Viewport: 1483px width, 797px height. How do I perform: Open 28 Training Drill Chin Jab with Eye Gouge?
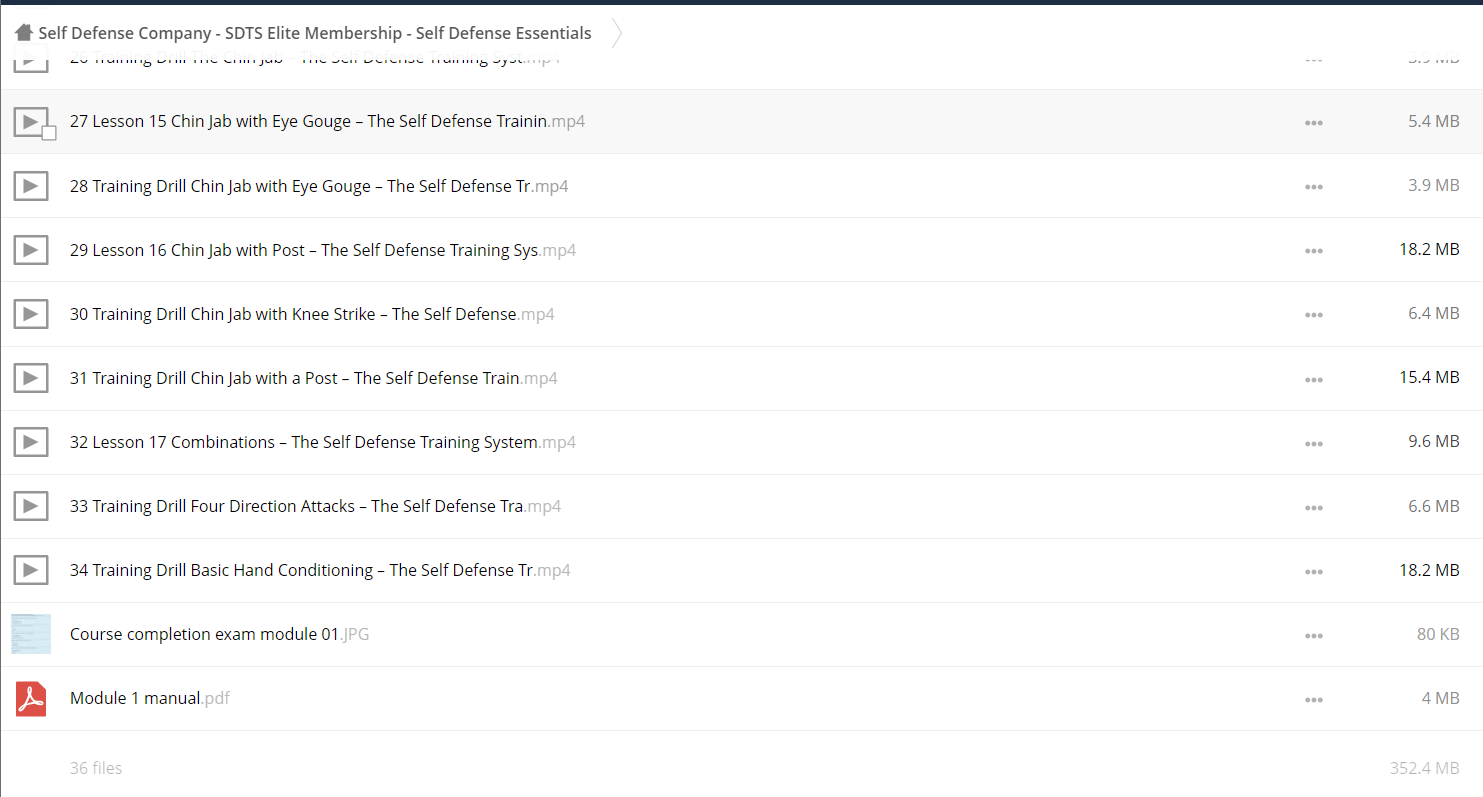[319, 185]
